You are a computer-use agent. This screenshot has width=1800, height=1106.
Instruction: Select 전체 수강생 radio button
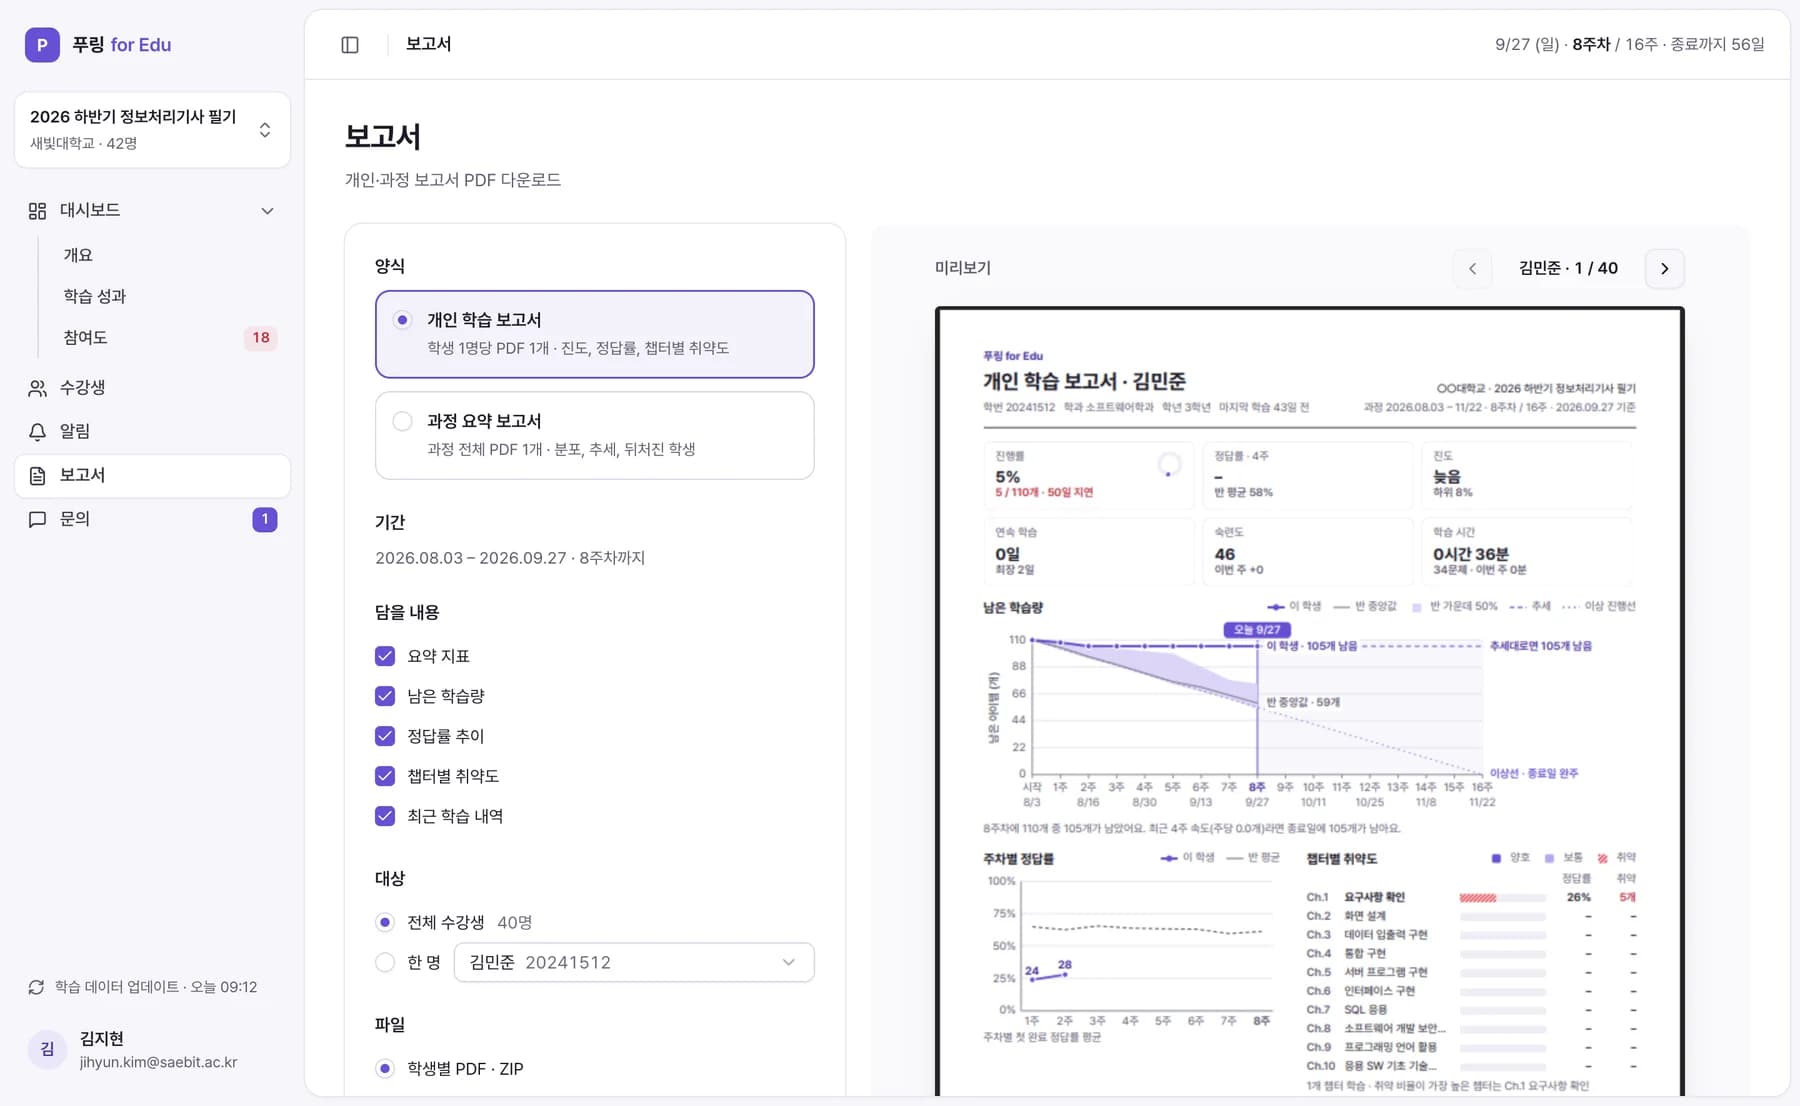pos(385,922)
